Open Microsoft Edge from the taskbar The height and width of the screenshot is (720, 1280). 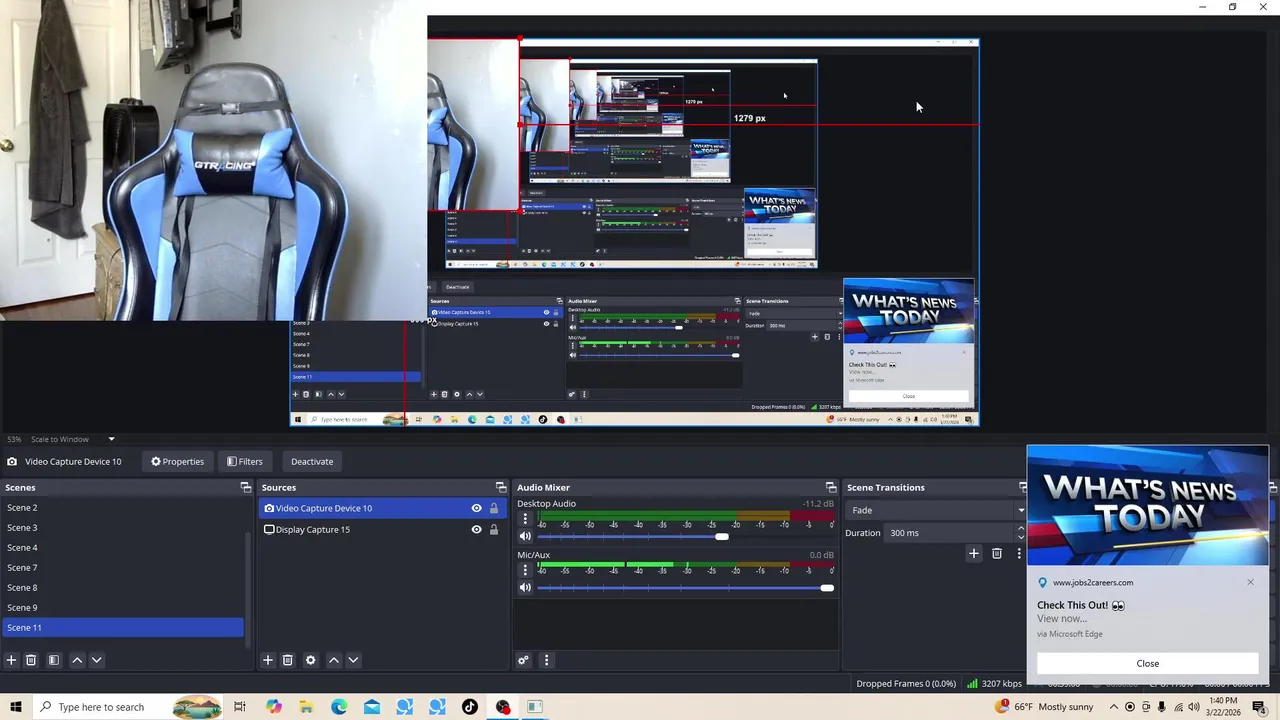339,707
